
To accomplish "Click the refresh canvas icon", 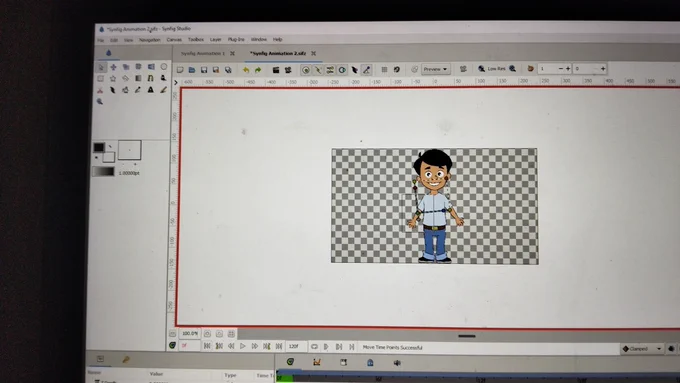I will tap(396, 69).
